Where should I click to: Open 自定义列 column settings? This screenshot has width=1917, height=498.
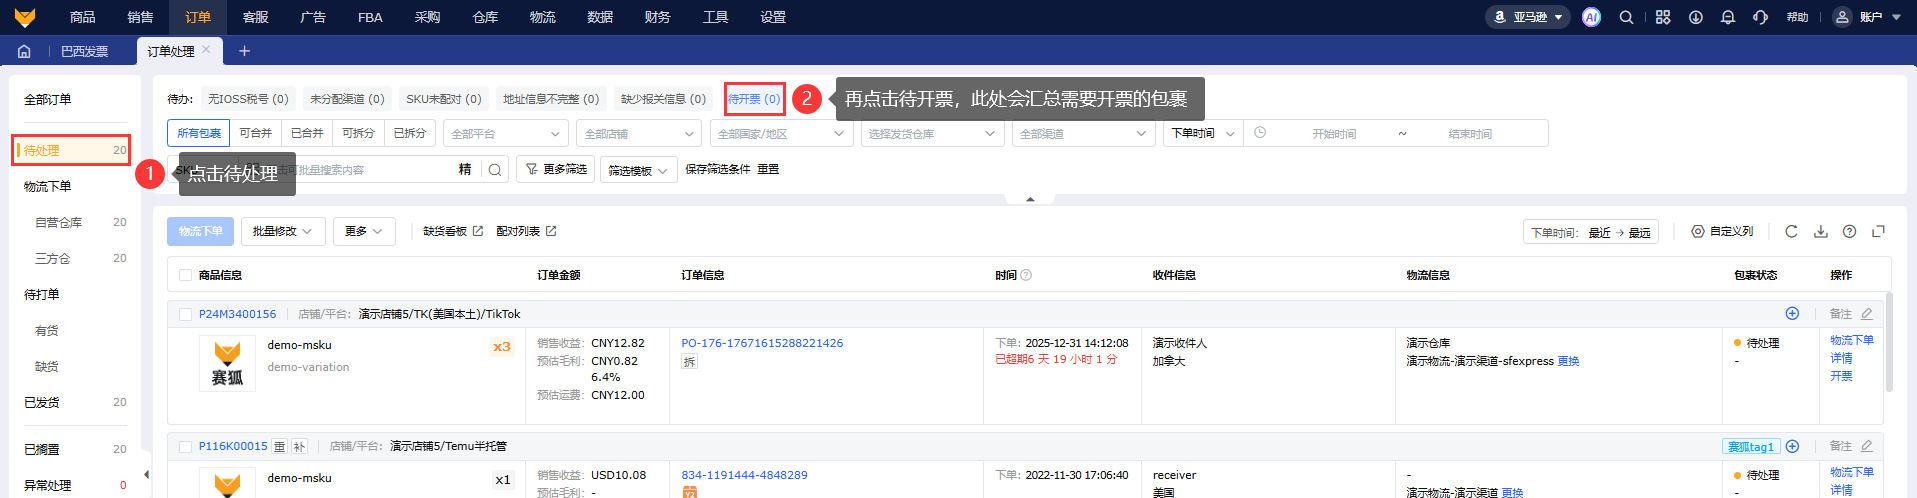tap(1722, 231)
